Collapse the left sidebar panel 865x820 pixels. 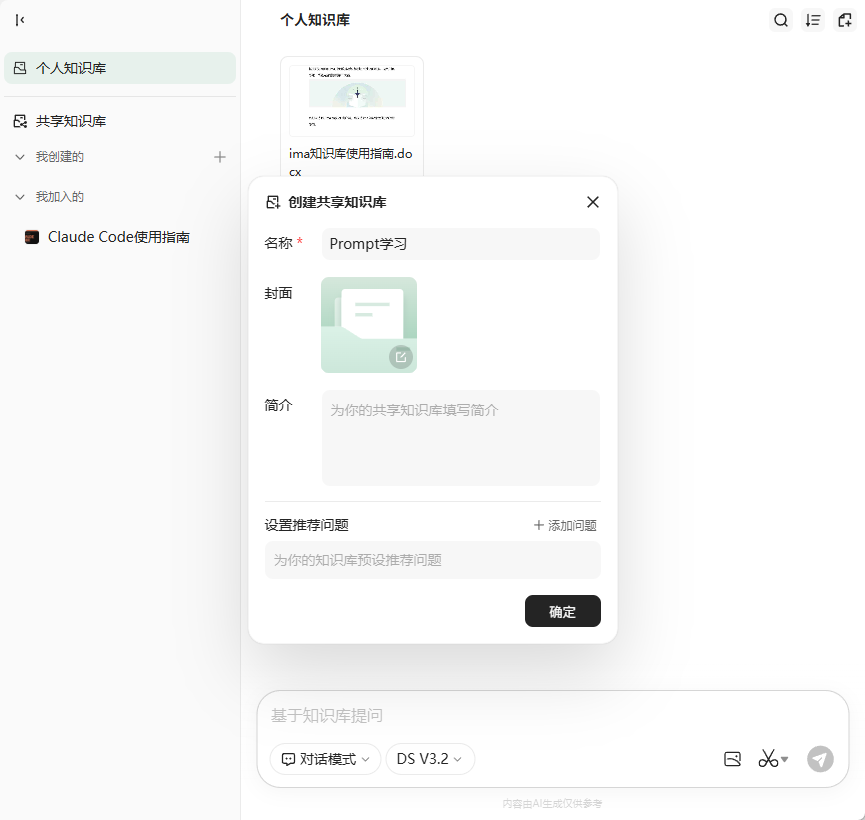pos(20,20)
